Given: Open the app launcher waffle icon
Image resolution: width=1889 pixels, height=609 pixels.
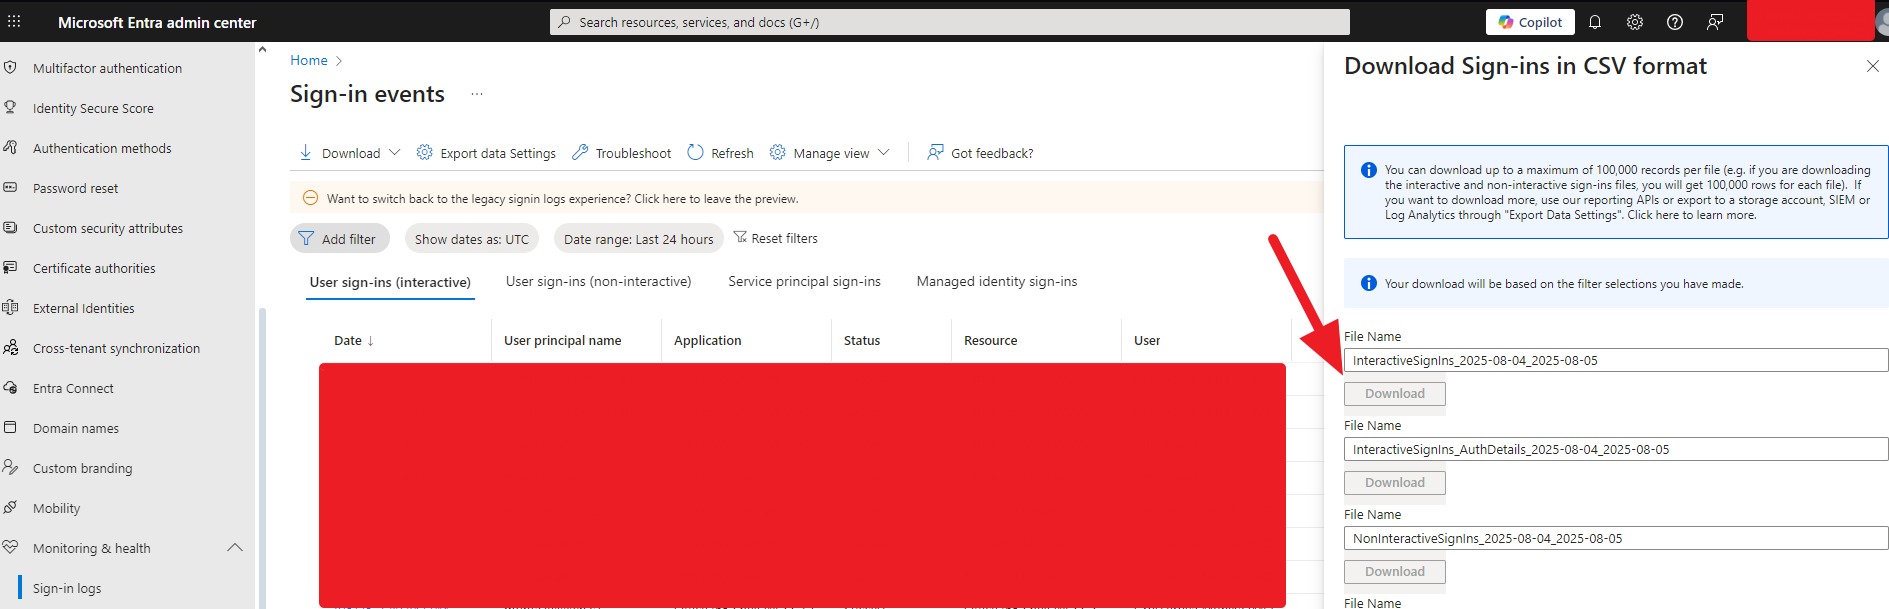Looking at the screenshot, I should click(x=14, y=21).
